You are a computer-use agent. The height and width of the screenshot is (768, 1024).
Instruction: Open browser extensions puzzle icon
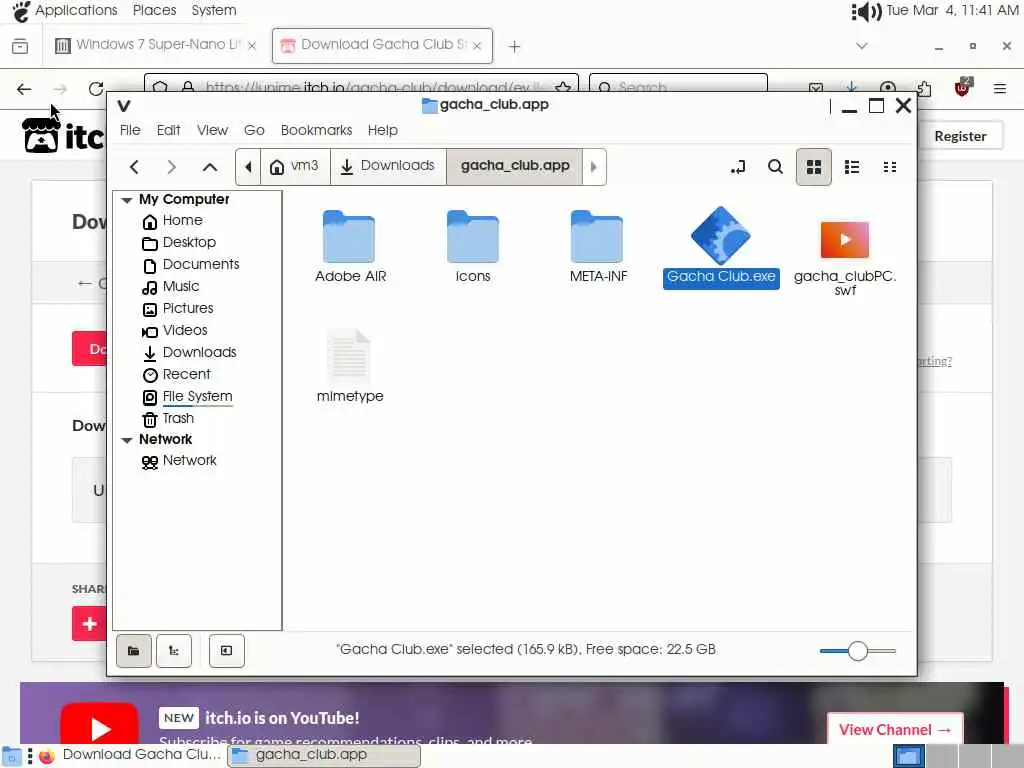(924, 88)
